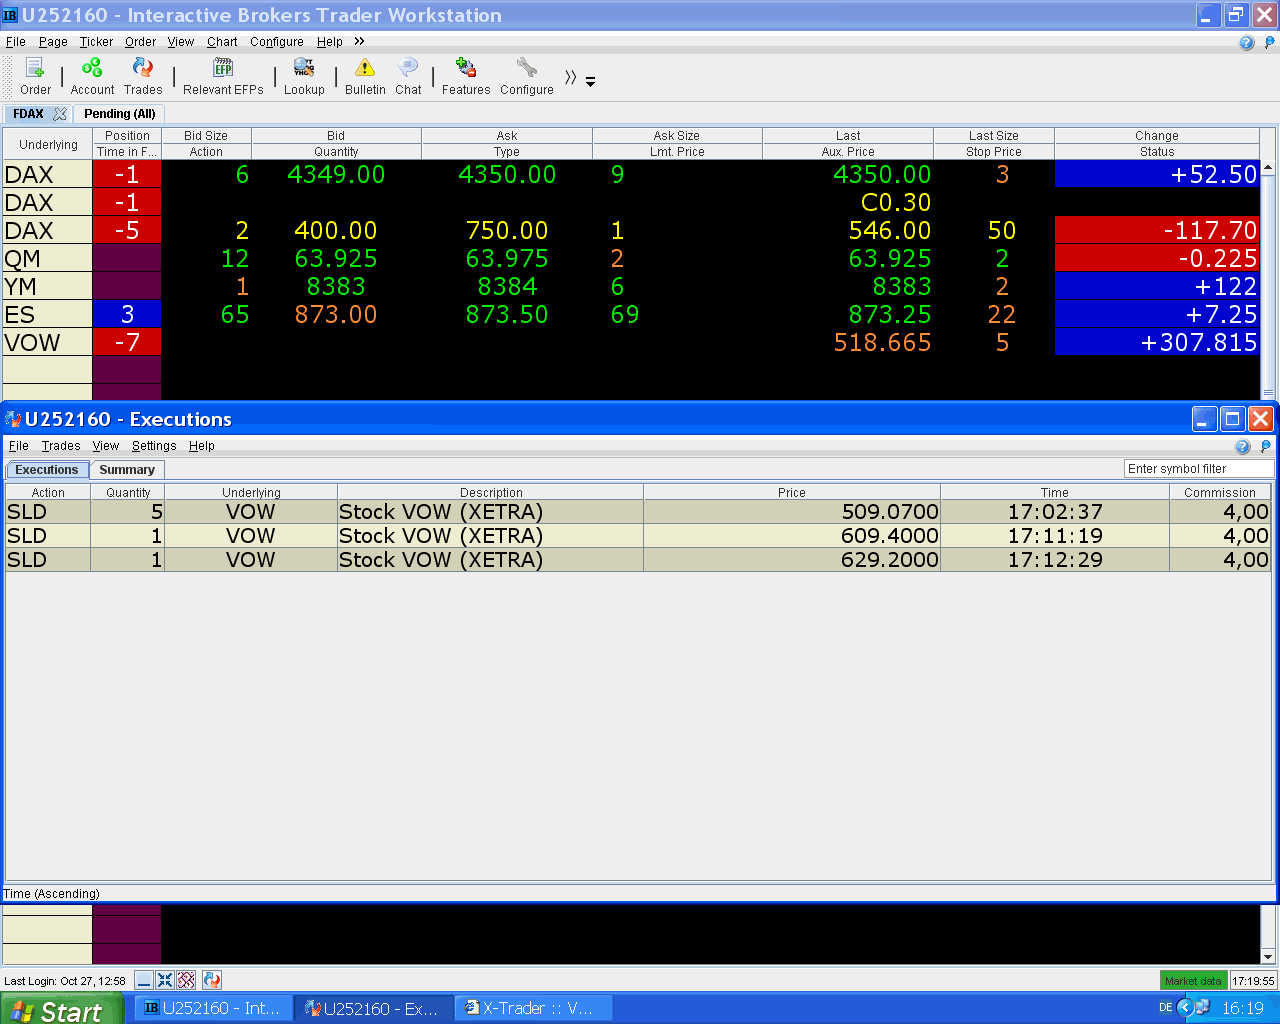Open the File menu in Trader Workstation
The image size is (1280, 1024).
pyautogui.click(x=16, y=42)
